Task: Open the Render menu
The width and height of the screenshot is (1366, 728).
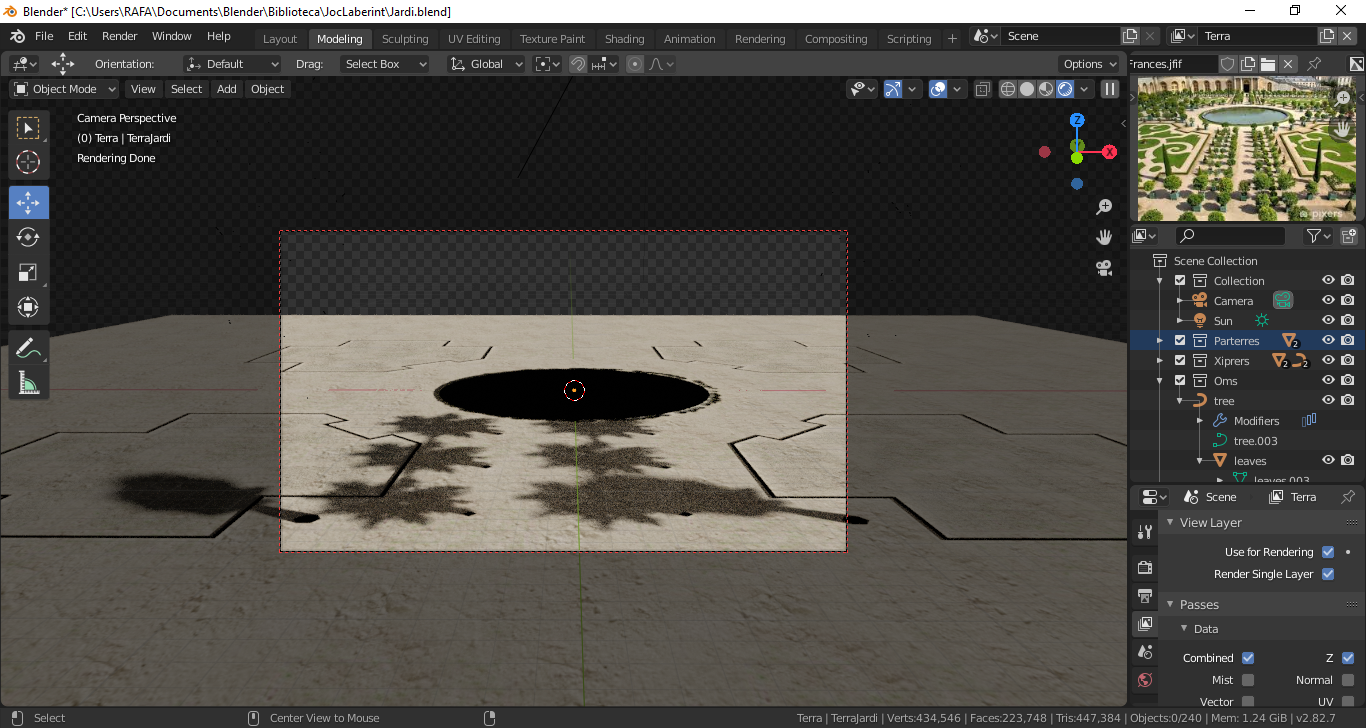Action: click(120, 36)
